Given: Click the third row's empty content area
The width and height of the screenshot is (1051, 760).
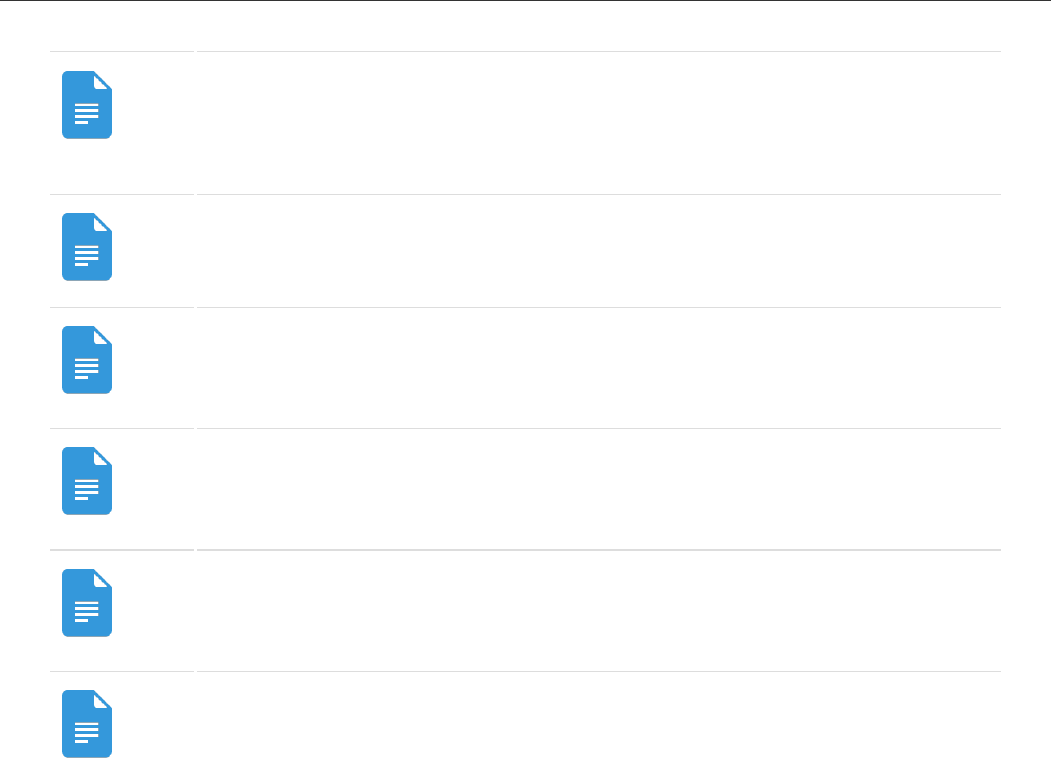Looking at the screenshot, I should pyautogui.click(x=598, y=368).
